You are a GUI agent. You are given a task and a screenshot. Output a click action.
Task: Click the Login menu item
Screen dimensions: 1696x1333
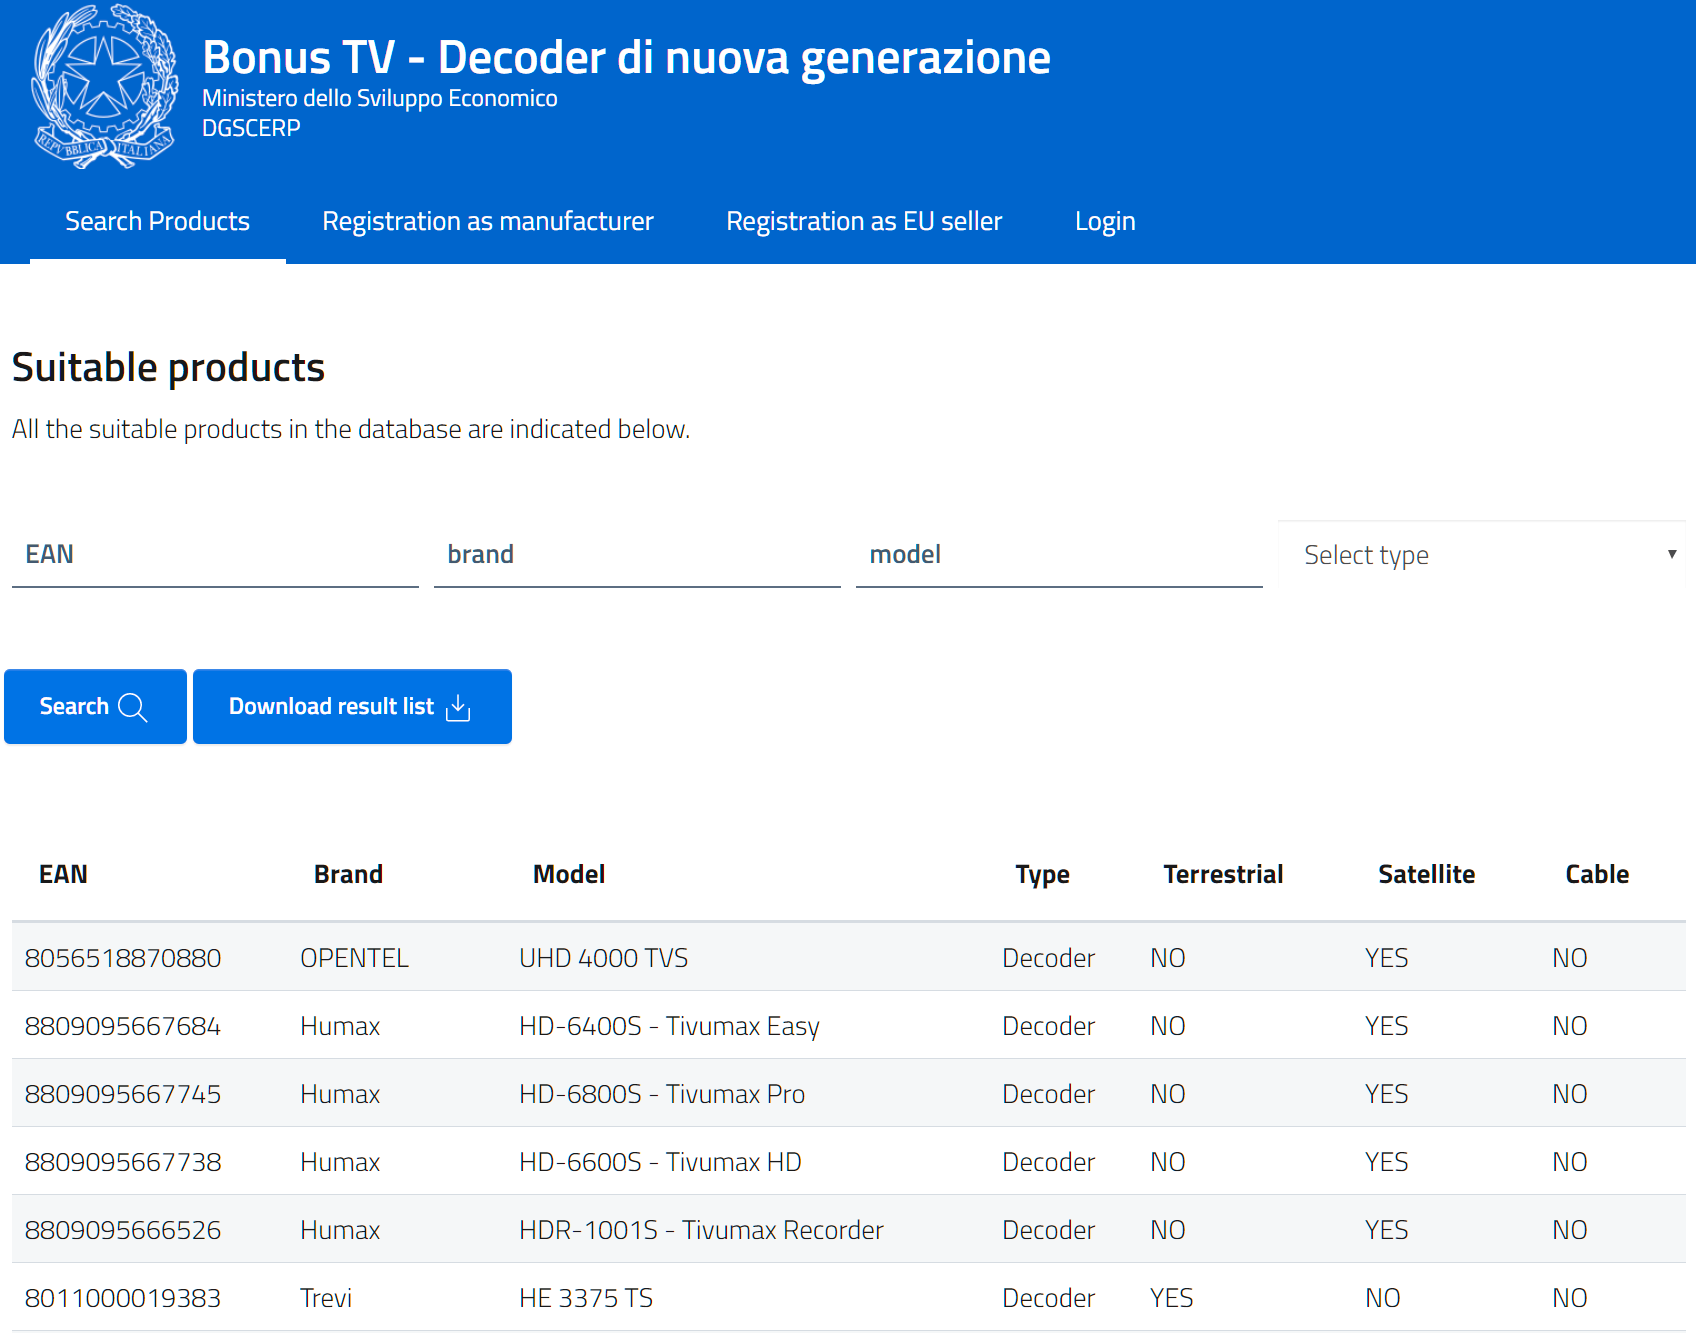1104,221
